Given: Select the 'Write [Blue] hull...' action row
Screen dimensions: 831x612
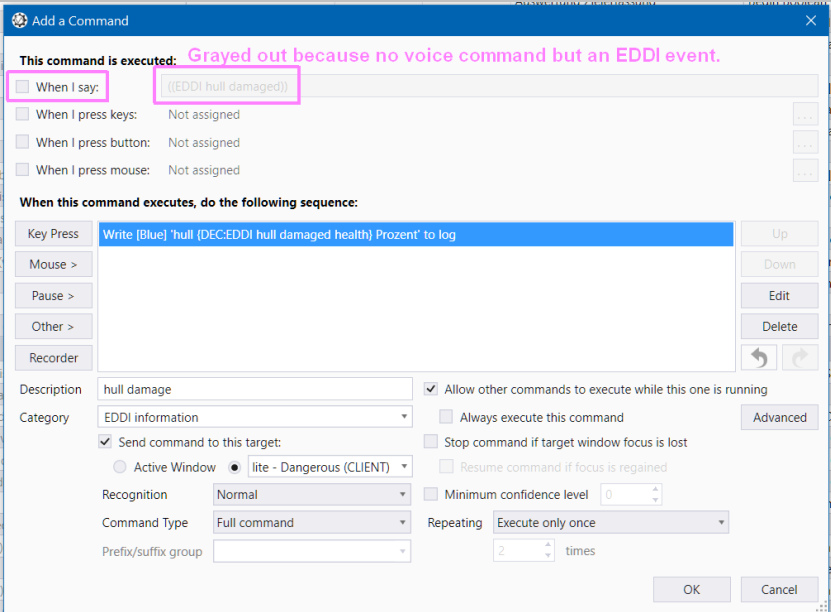Looking at the screenshot, I should [416, 235].
